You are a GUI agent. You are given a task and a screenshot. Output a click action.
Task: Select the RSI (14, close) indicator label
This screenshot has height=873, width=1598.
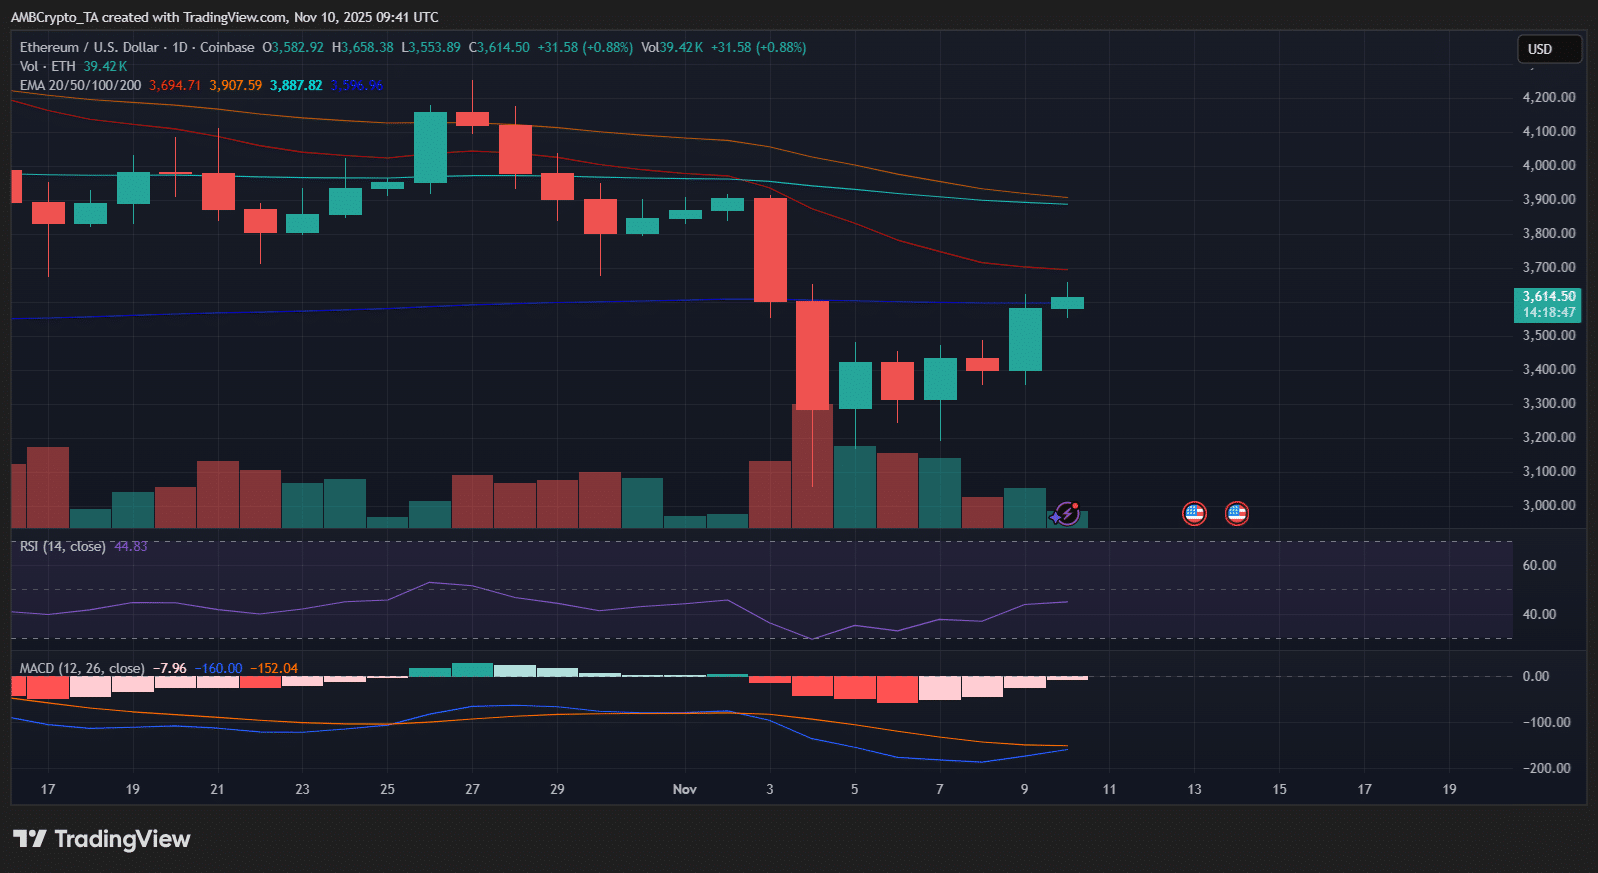[x=62, y=546]
